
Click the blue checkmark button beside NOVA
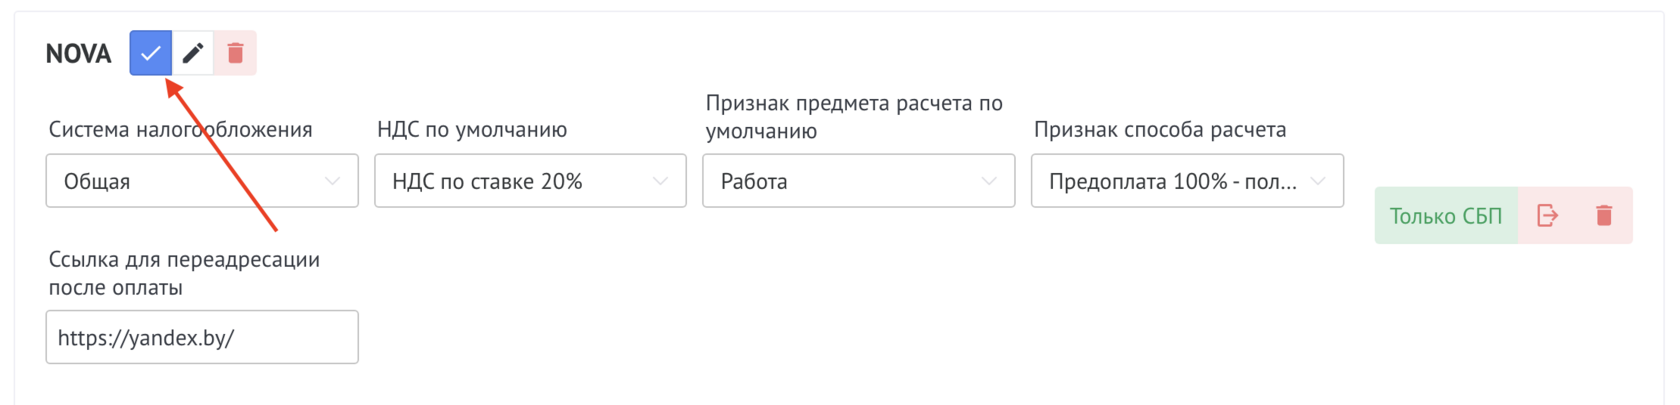coord(150,53)
